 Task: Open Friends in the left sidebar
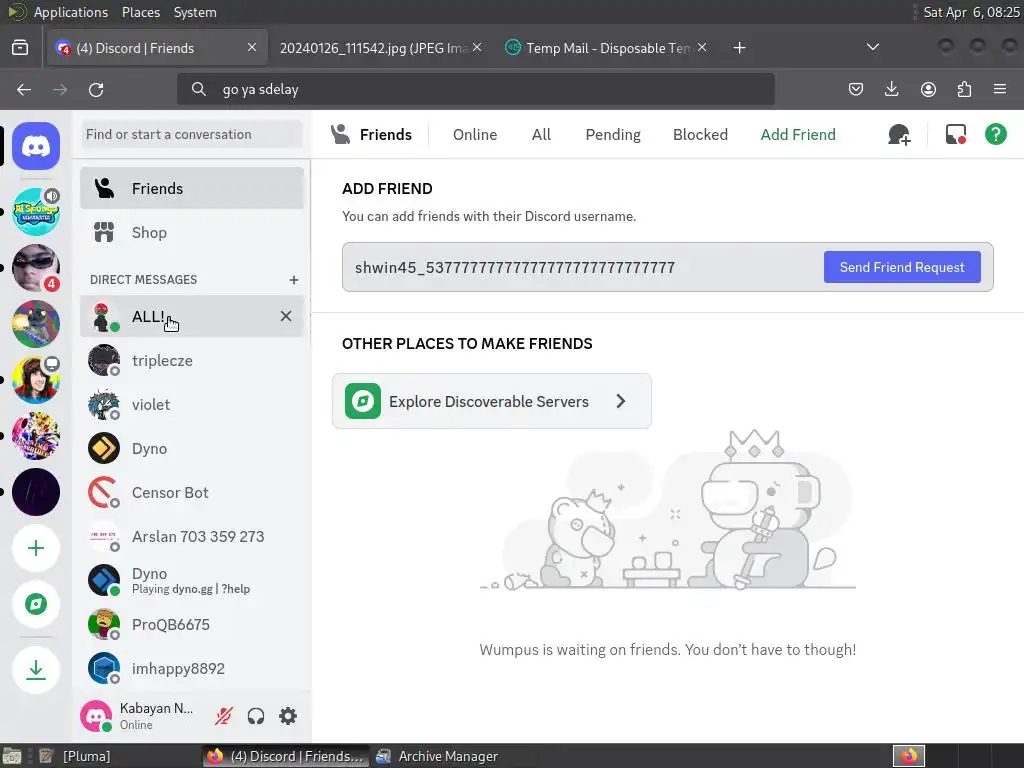pyautogui.click(x=192, y=188)
